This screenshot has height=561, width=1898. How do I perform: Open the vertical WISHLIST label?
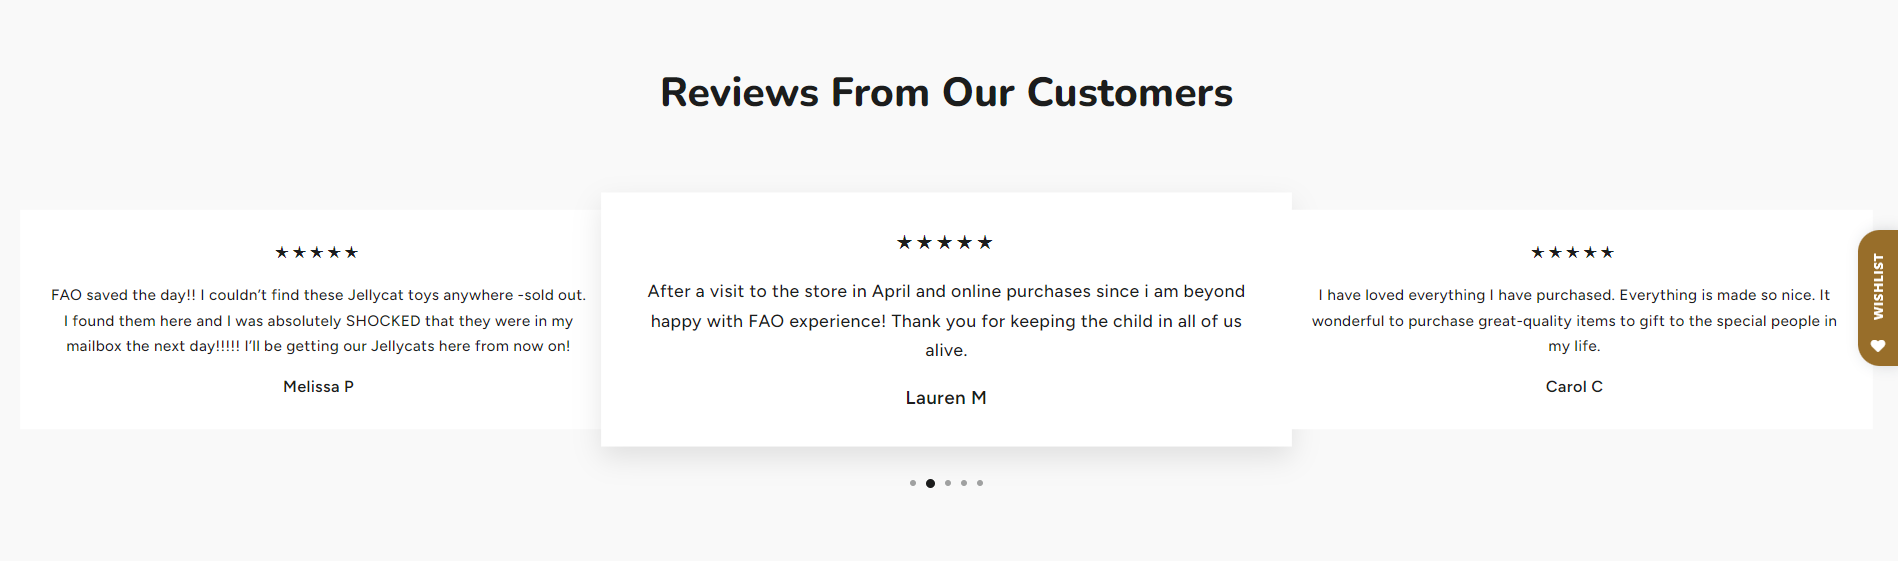tap(1878, 287)
